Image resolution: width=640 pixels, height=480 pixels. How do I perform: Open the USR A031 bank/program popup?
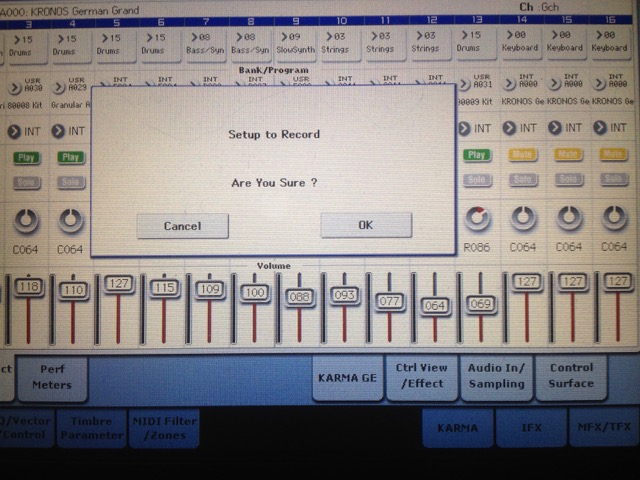click(x=464, y=84)
